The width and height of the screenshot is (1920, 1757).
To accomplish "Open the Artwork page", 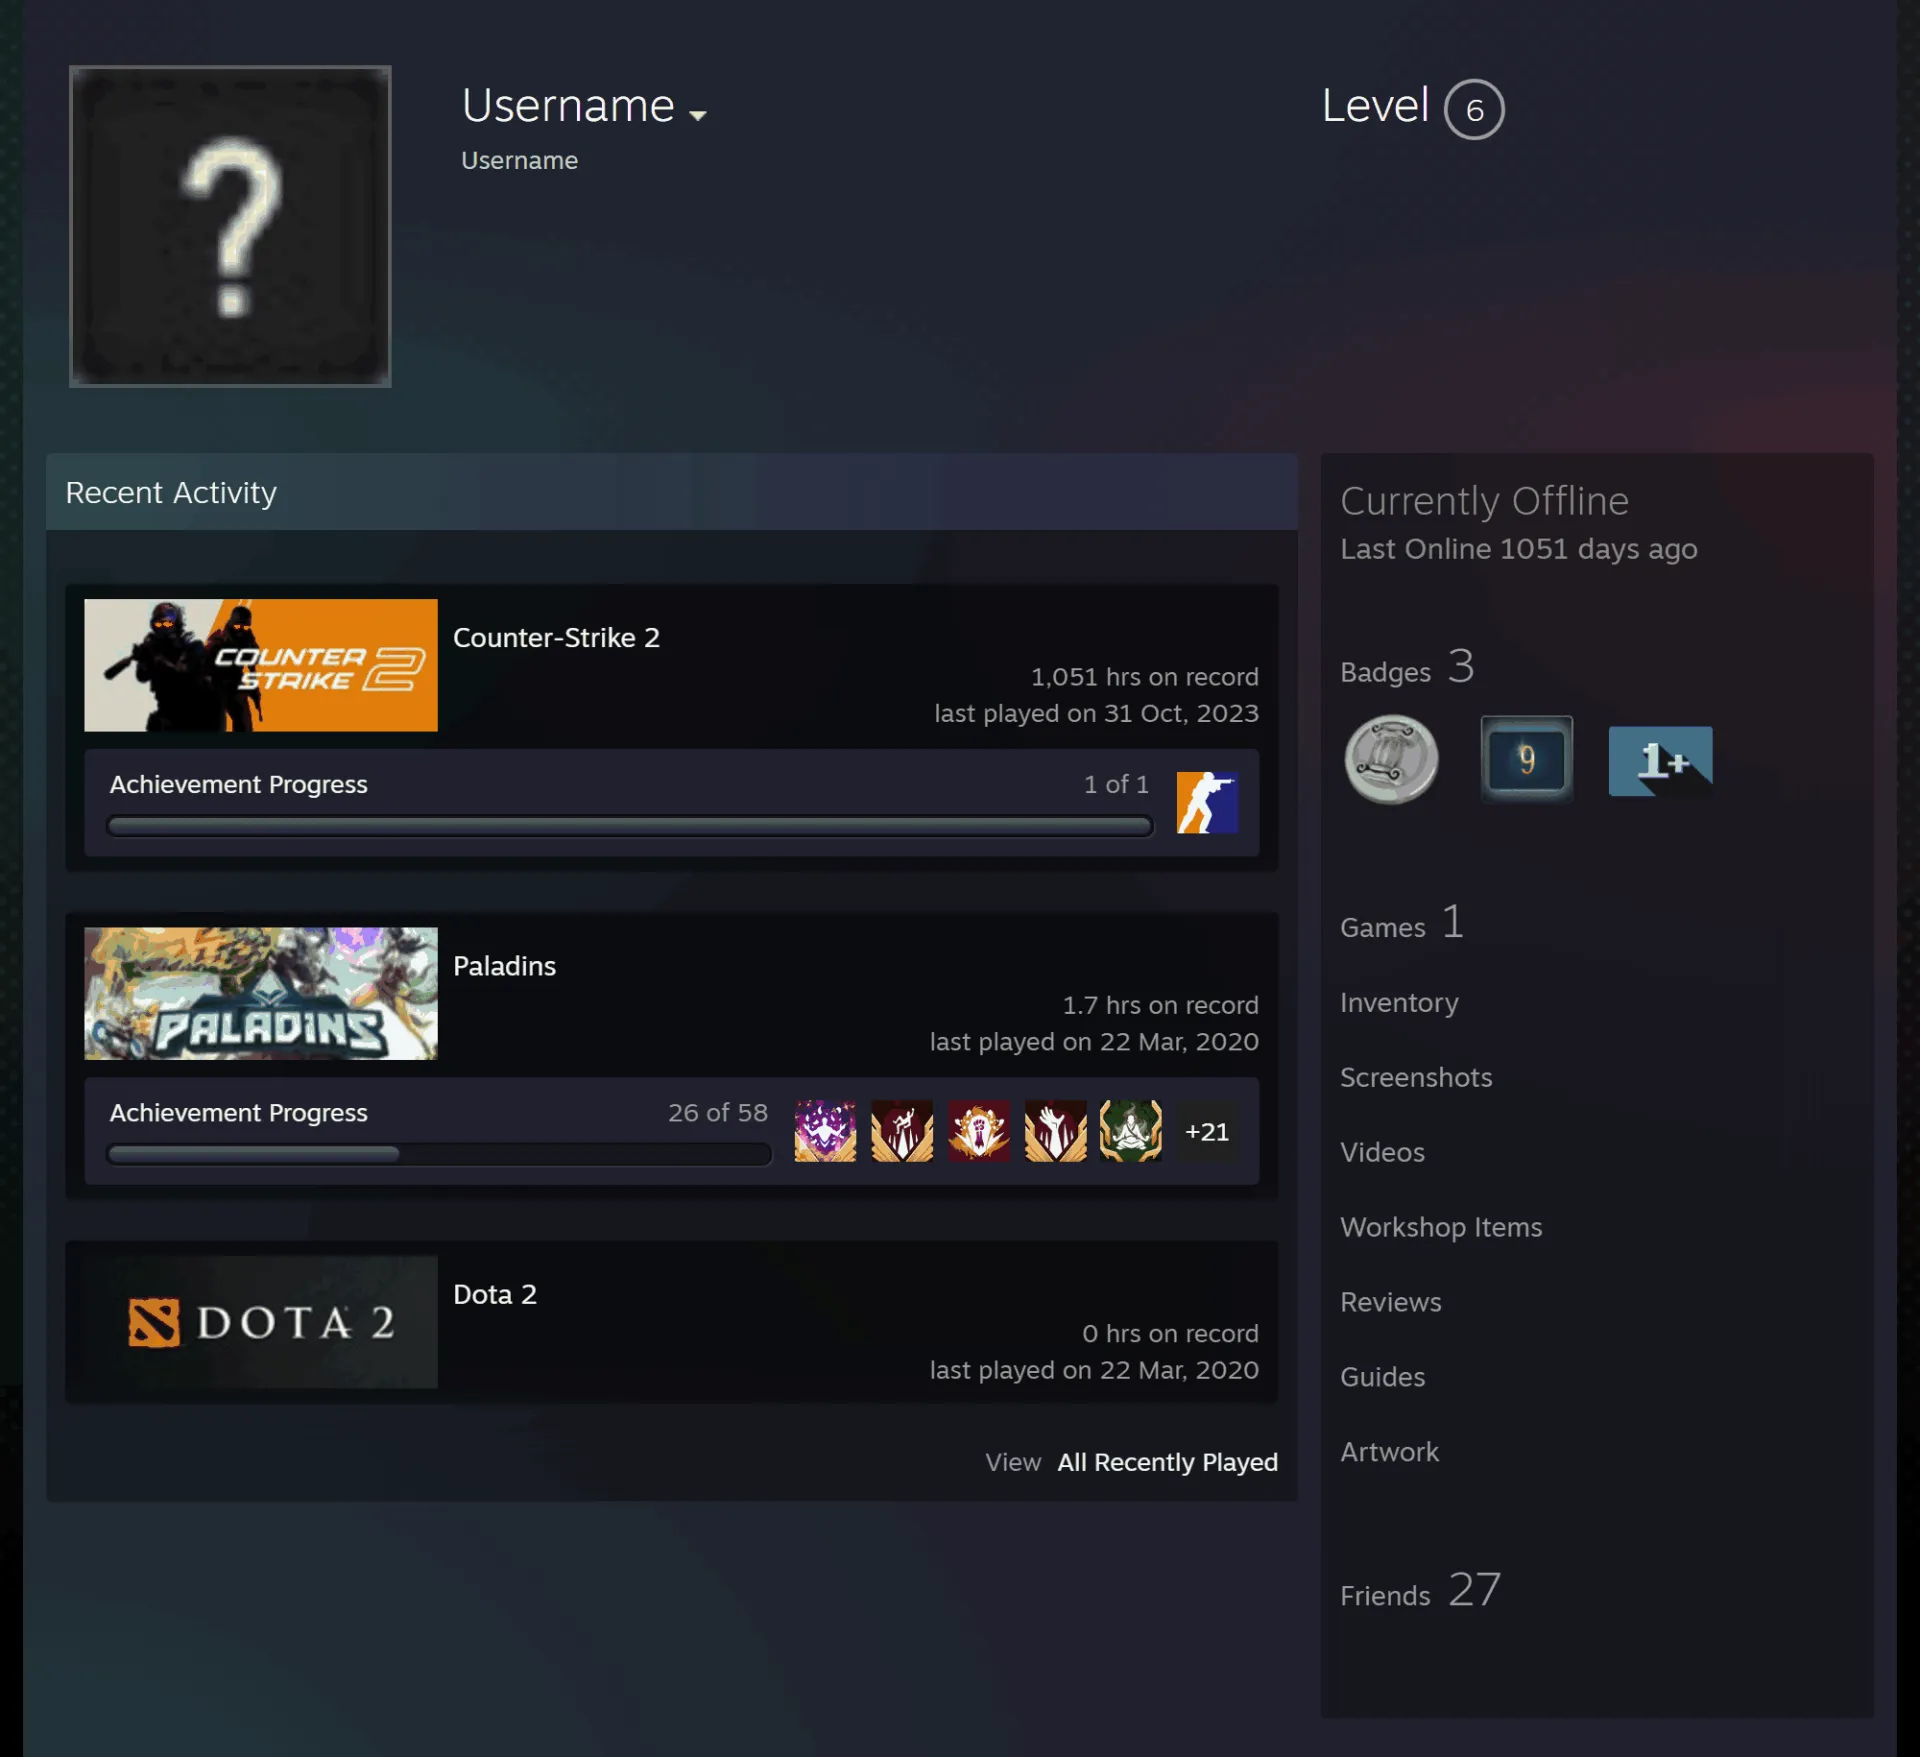I will click(x=1389, y=1452).
